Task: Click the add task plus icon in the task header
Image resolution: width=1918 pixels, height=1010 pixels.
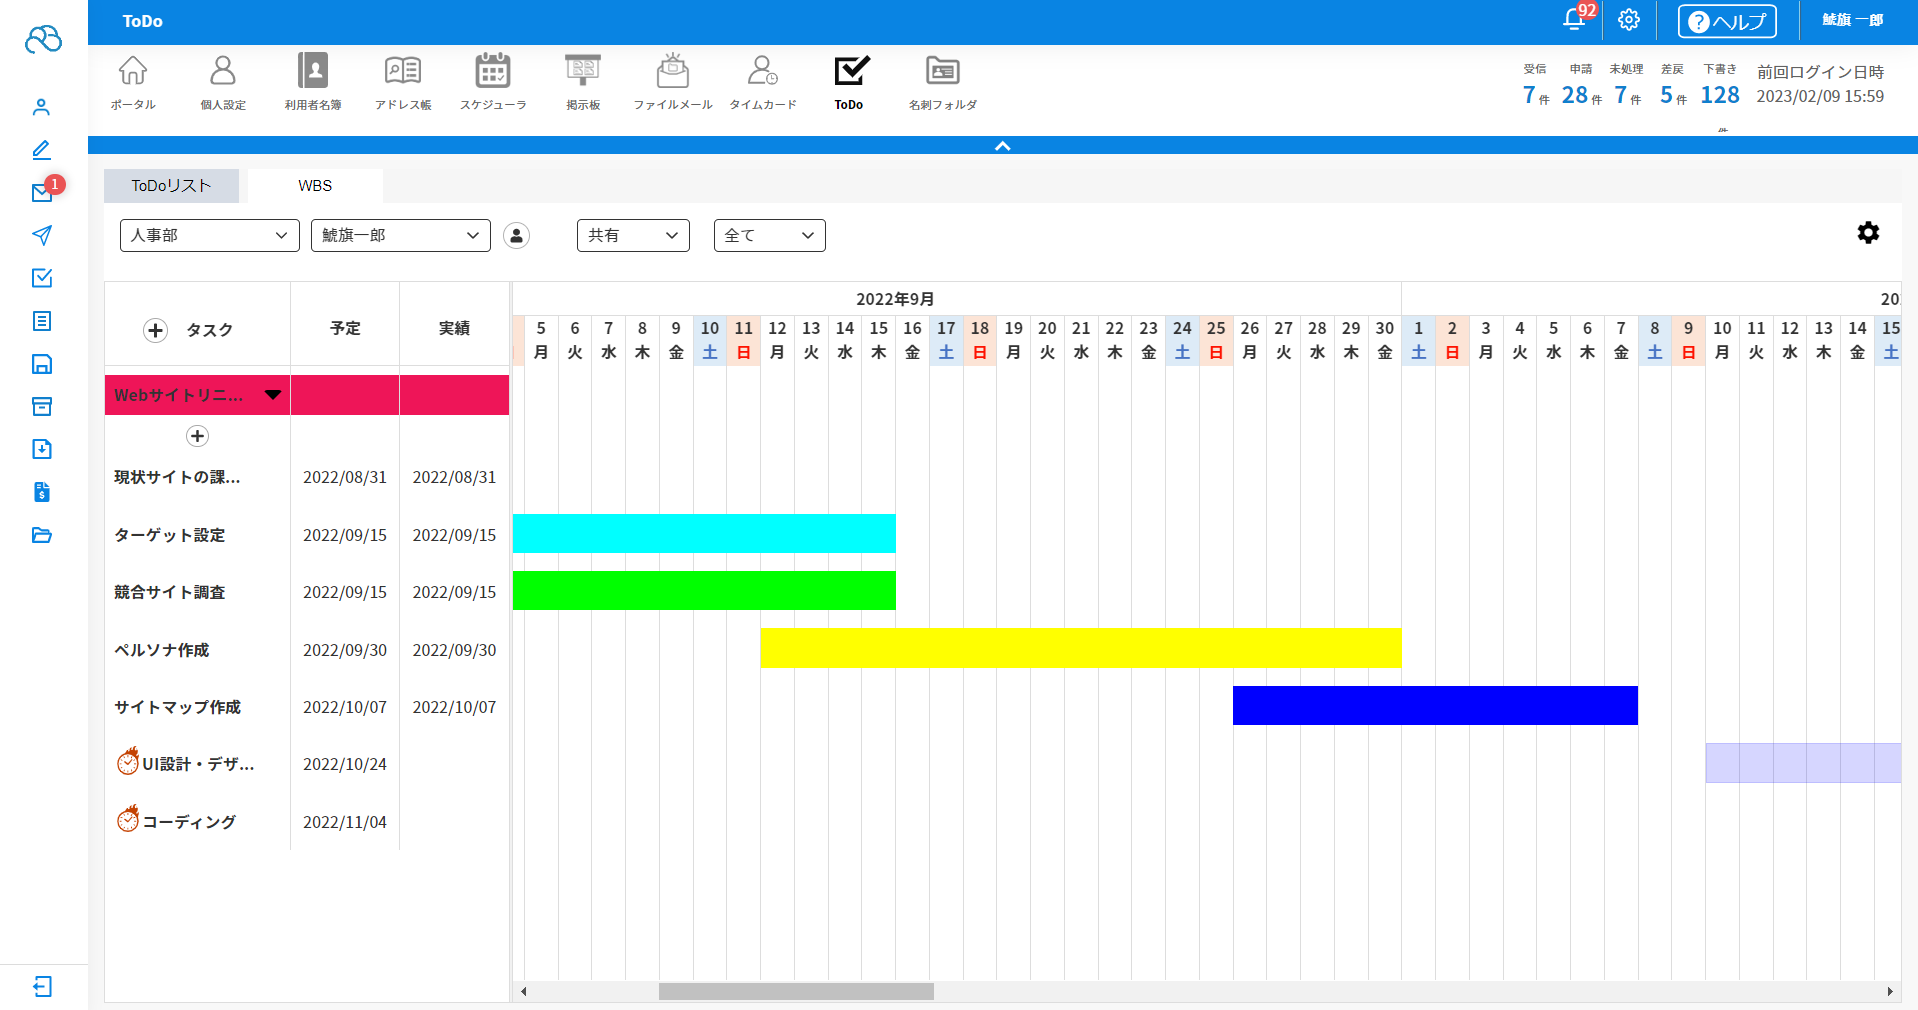Action: (x=155, y=330)
